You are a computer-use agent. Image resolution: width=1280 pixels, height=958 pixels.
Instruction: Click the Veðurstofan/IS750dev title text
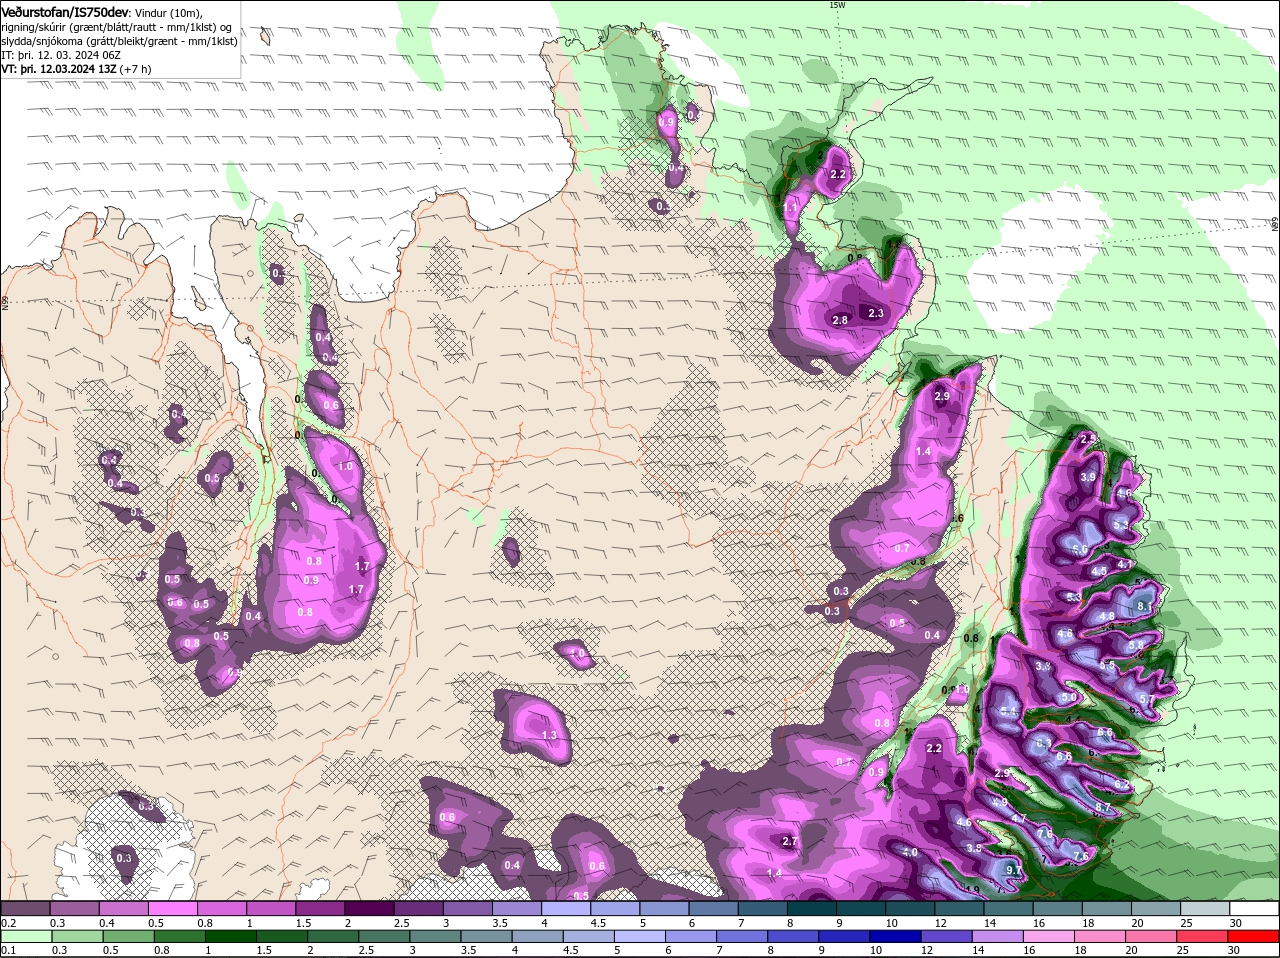click(65, 12)
